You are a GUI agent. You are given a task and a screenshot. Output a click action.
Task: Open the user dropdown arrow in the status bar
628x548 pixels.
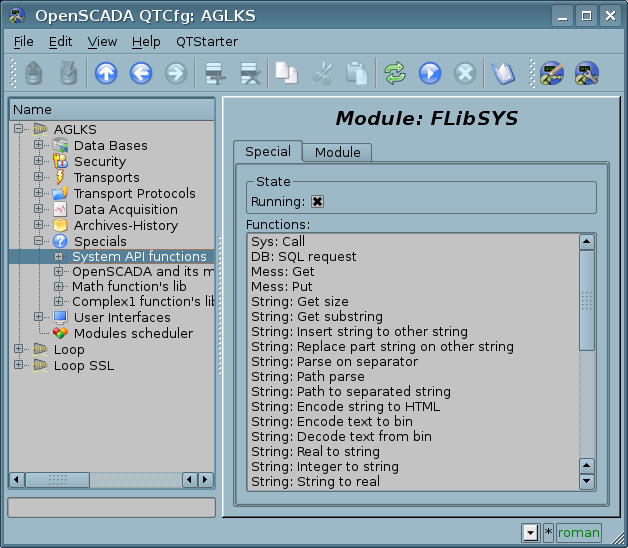[529, 533]
